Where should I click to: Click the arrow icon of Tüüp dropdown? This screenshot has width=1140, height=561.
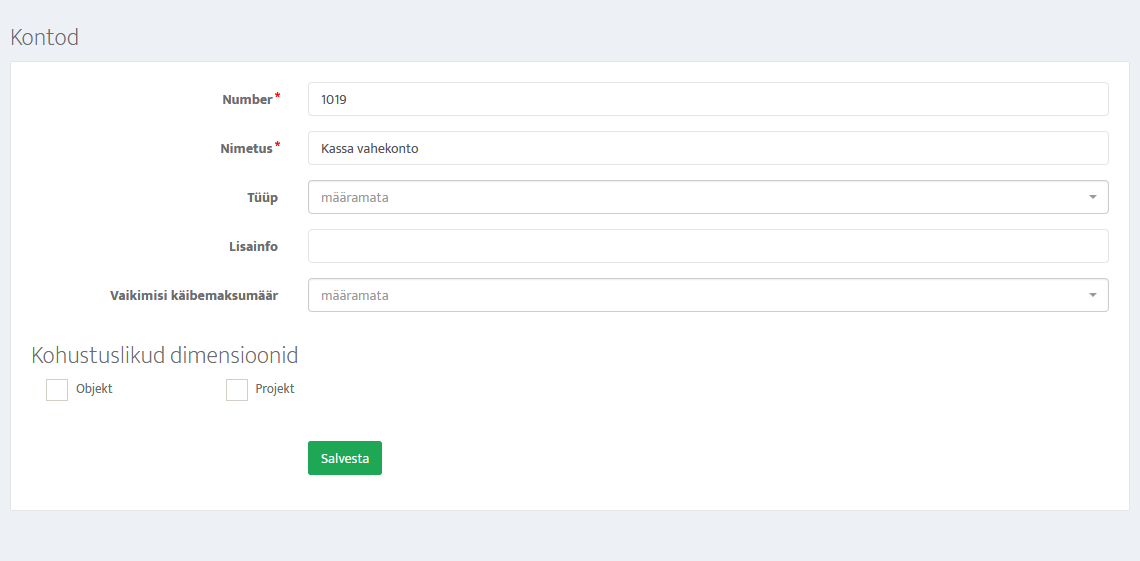(x=1092, y=197)
